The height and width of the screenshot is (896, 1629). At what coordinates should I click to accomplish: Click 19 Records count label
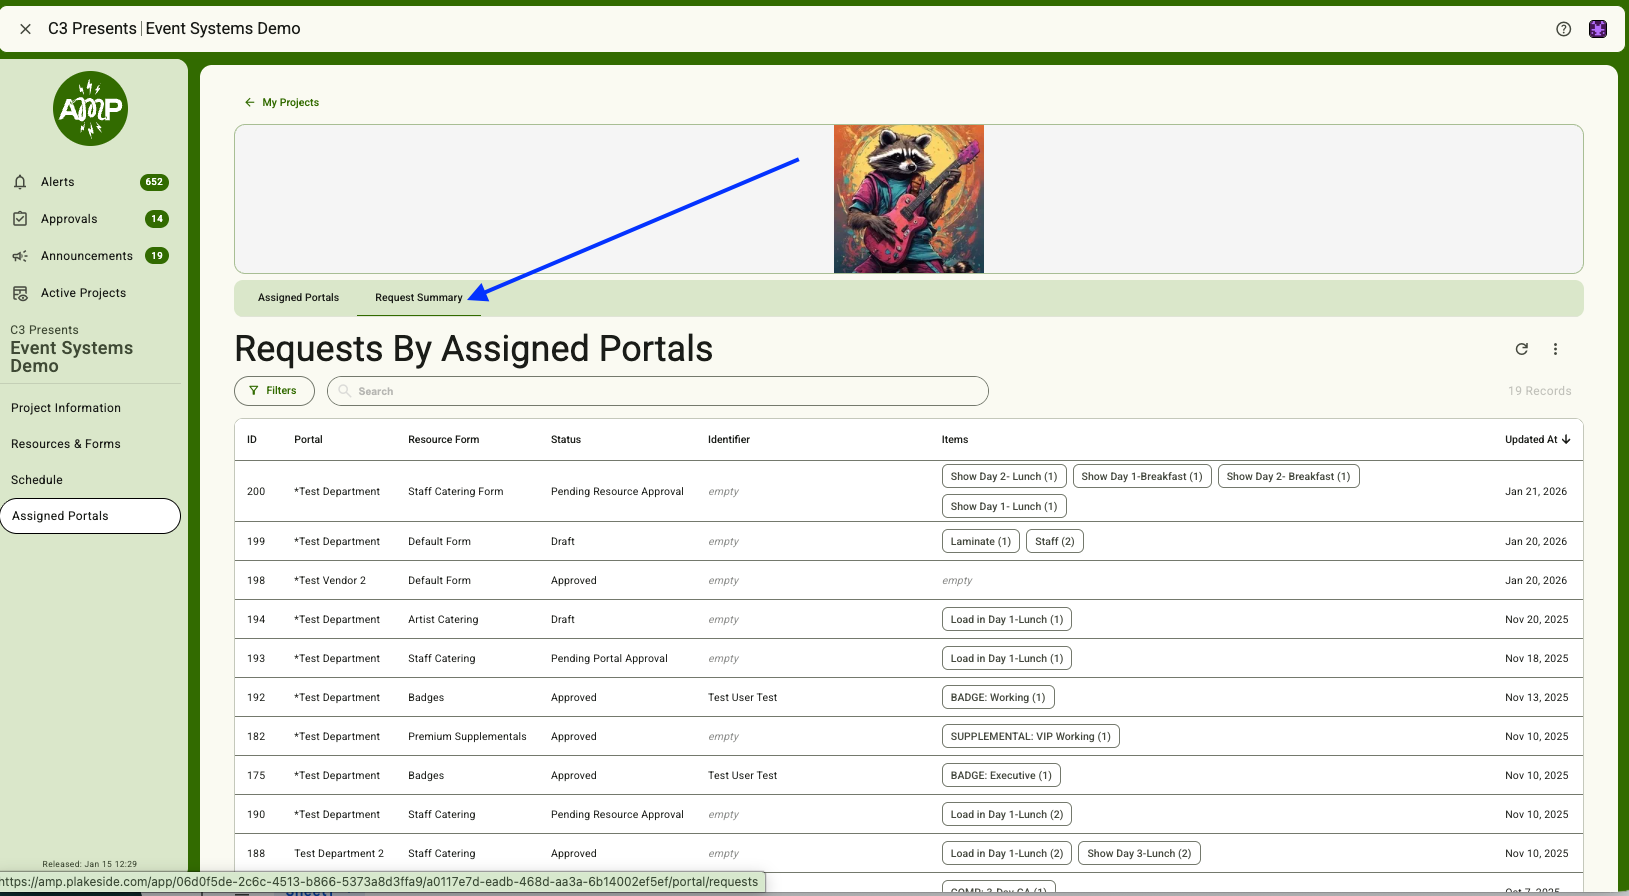(x=1539, y=391)
